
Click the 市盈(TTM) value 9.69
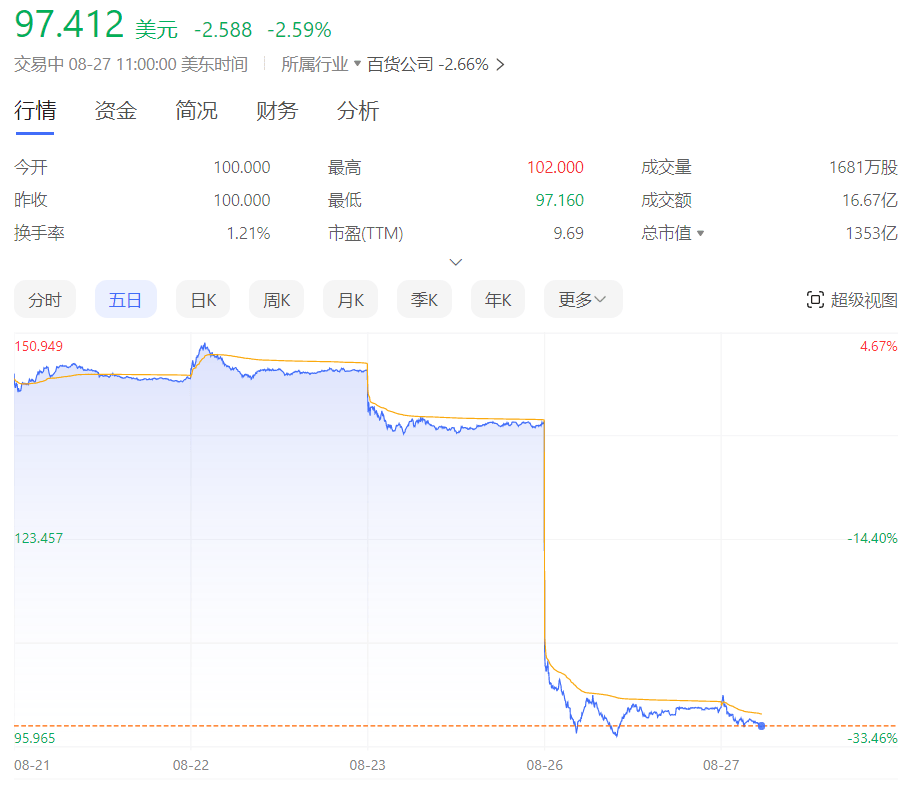pos(569,233)
